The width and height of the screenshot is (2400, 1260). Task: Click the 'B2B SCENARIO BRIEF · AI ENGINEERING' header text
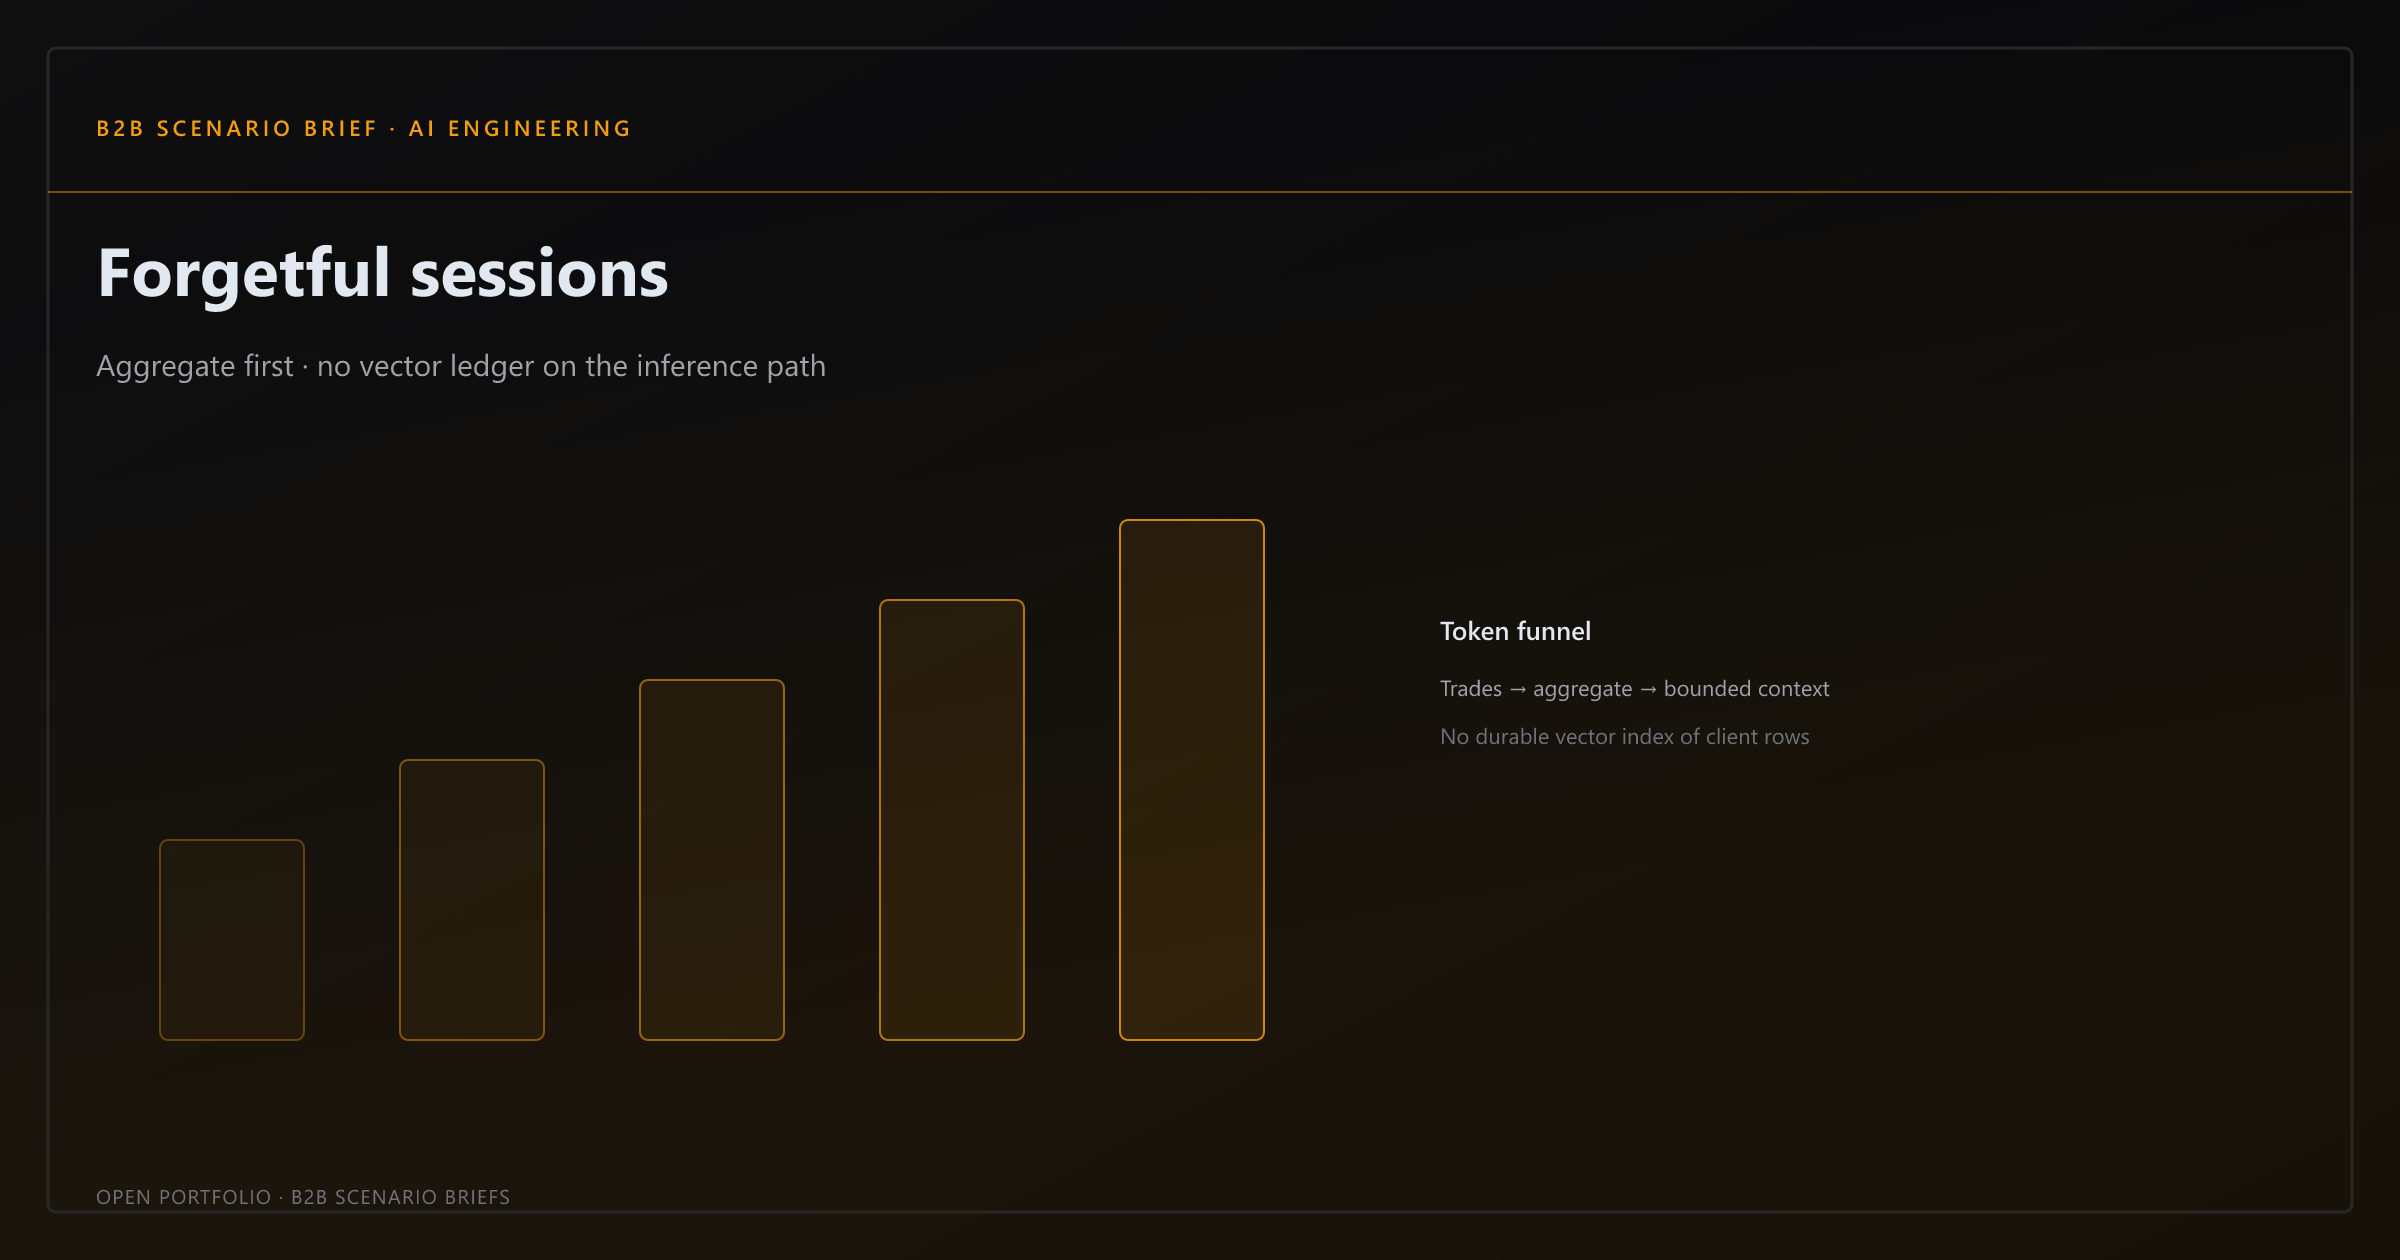click(363, 129)
